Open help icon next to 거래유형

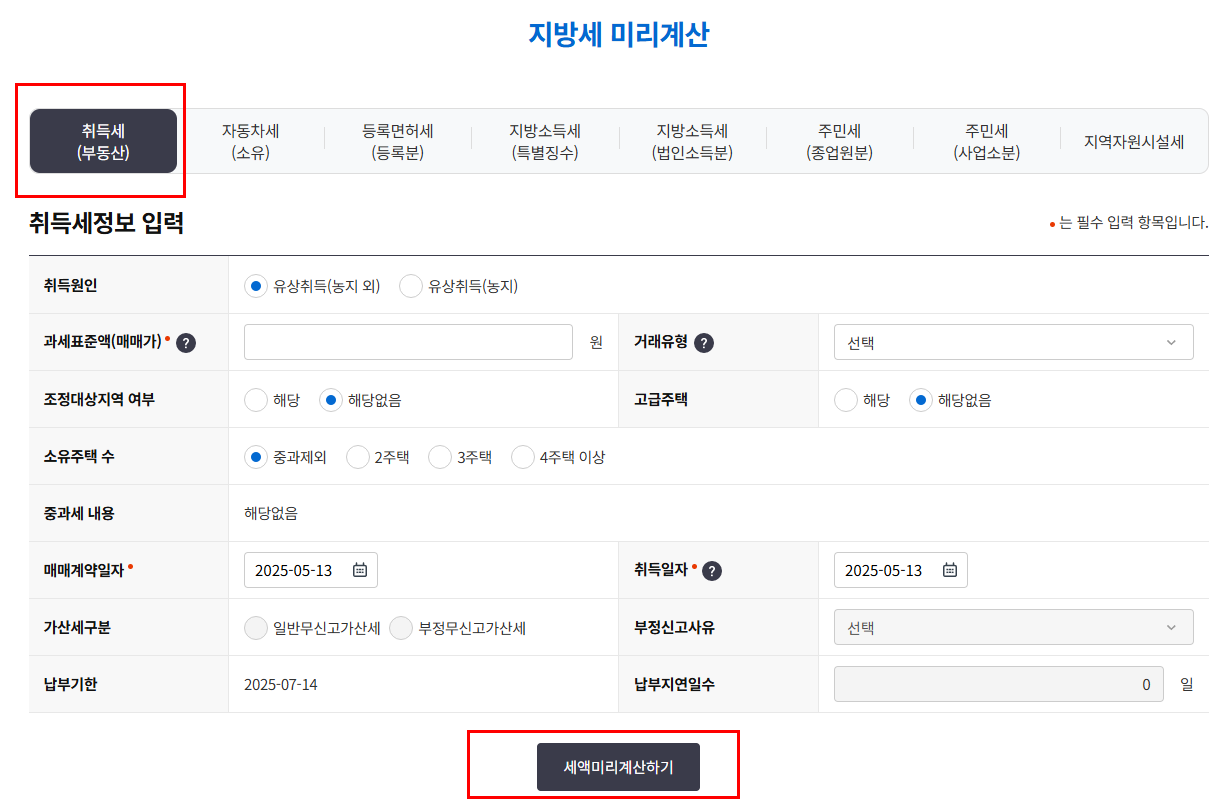pyautogui.click(x=704, y=343)
